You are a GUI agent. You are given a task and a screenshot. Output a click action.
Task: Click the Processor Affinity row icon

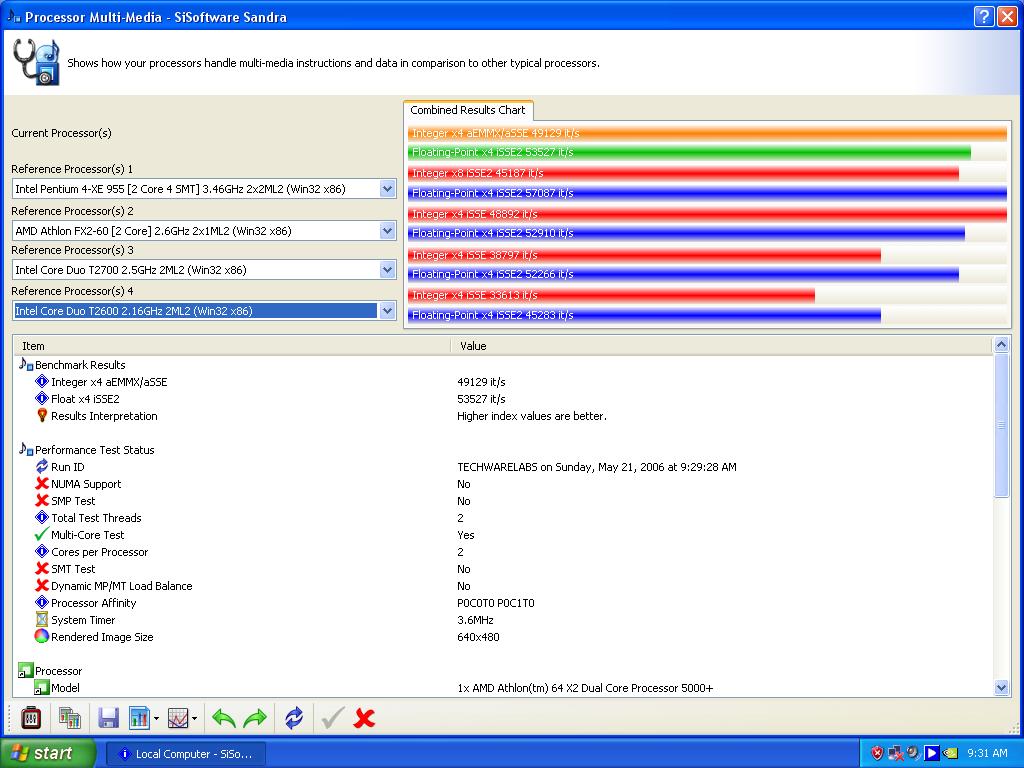pyautogui.click(x=42, y=602)
